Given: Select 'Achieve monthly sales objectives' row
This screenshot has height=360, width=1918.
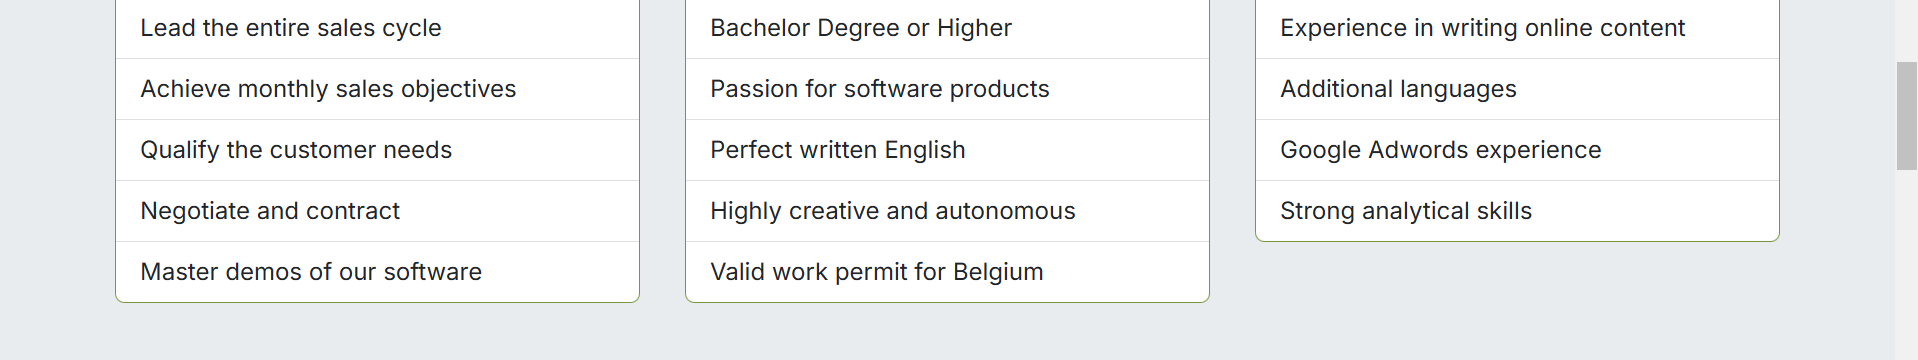Looking at the screenshot, I should [x=377, y=89].
